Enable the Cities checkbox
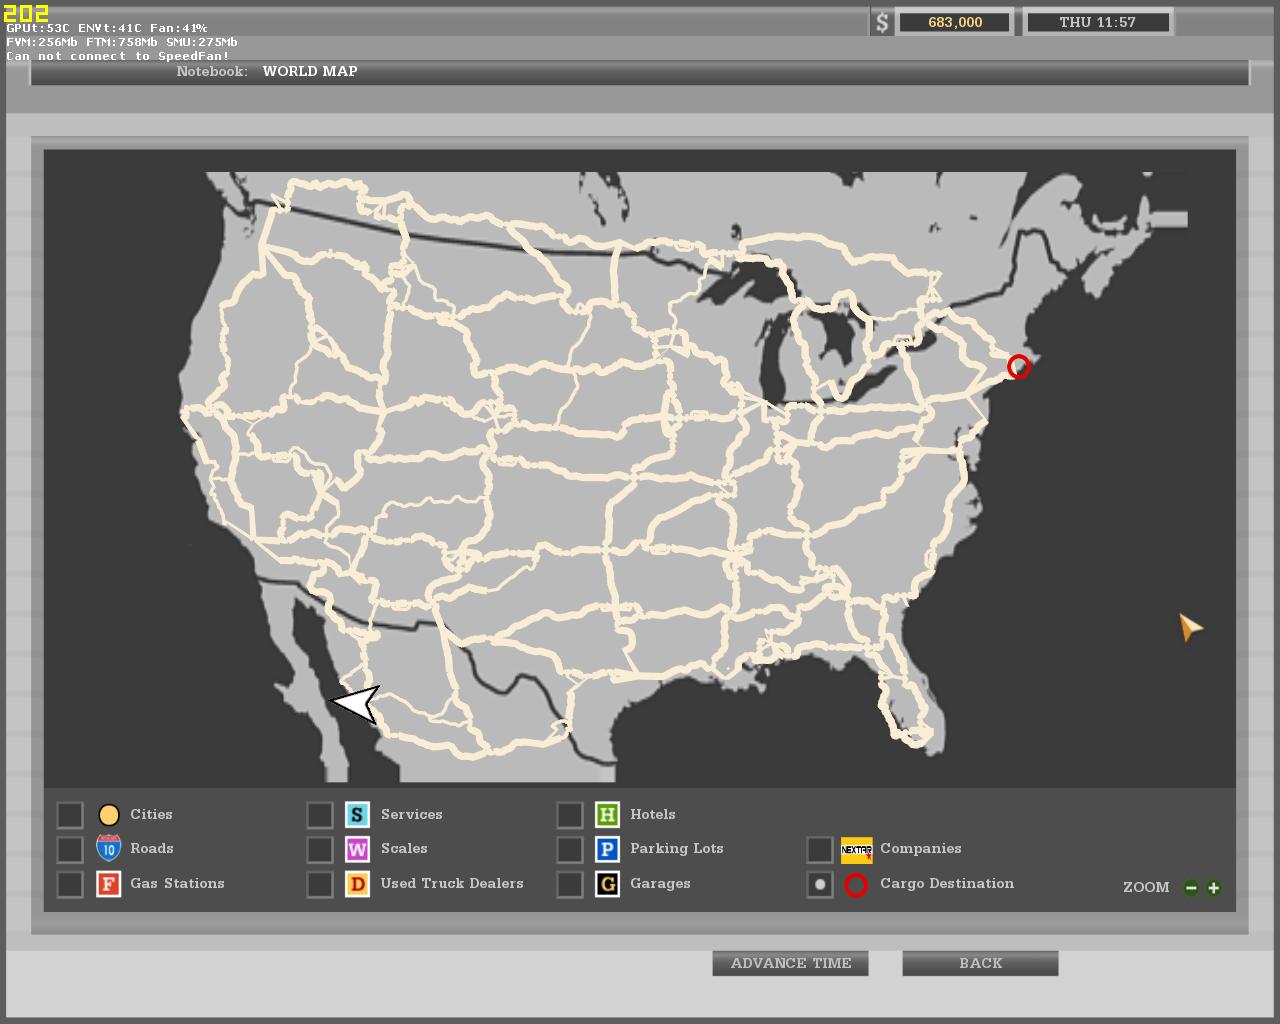Screen dimensions: 1280x1024 pyautogui.click(x=70, y=815)
